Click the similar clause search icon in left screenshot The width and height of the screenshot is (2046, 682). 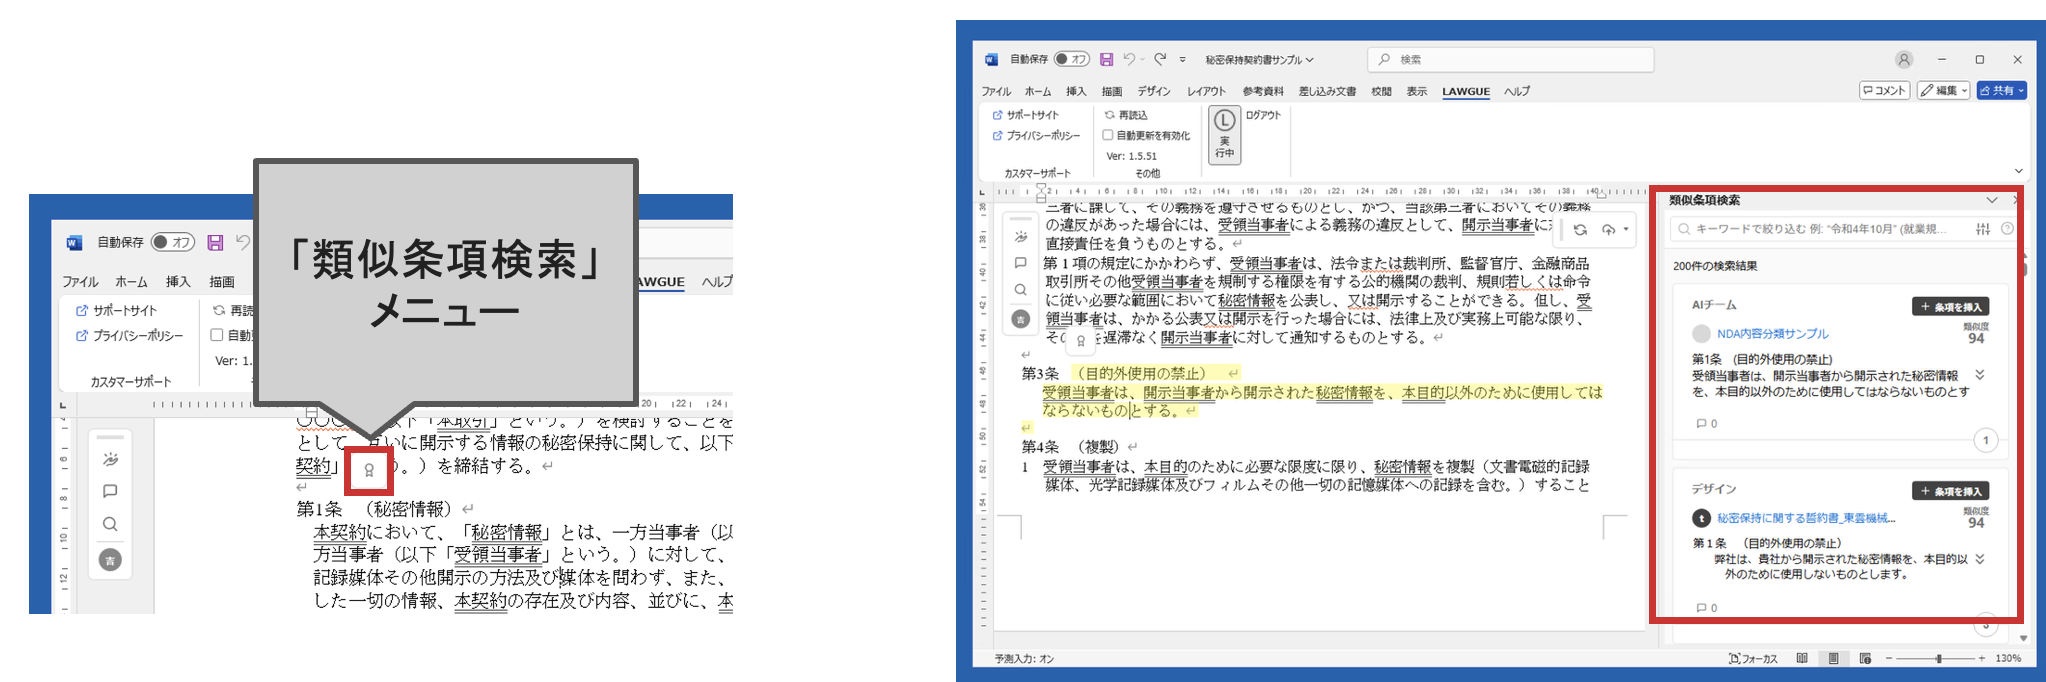(368, 470)
